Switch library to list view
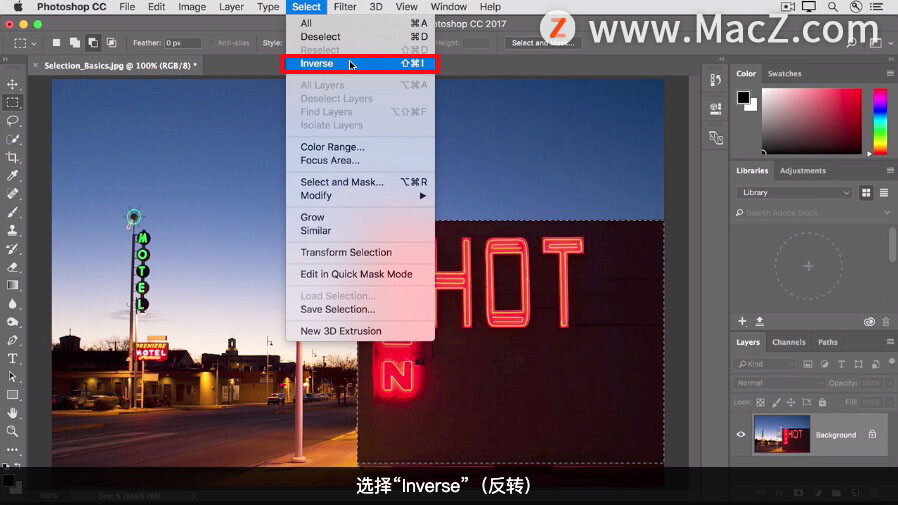 pos(884,193)
